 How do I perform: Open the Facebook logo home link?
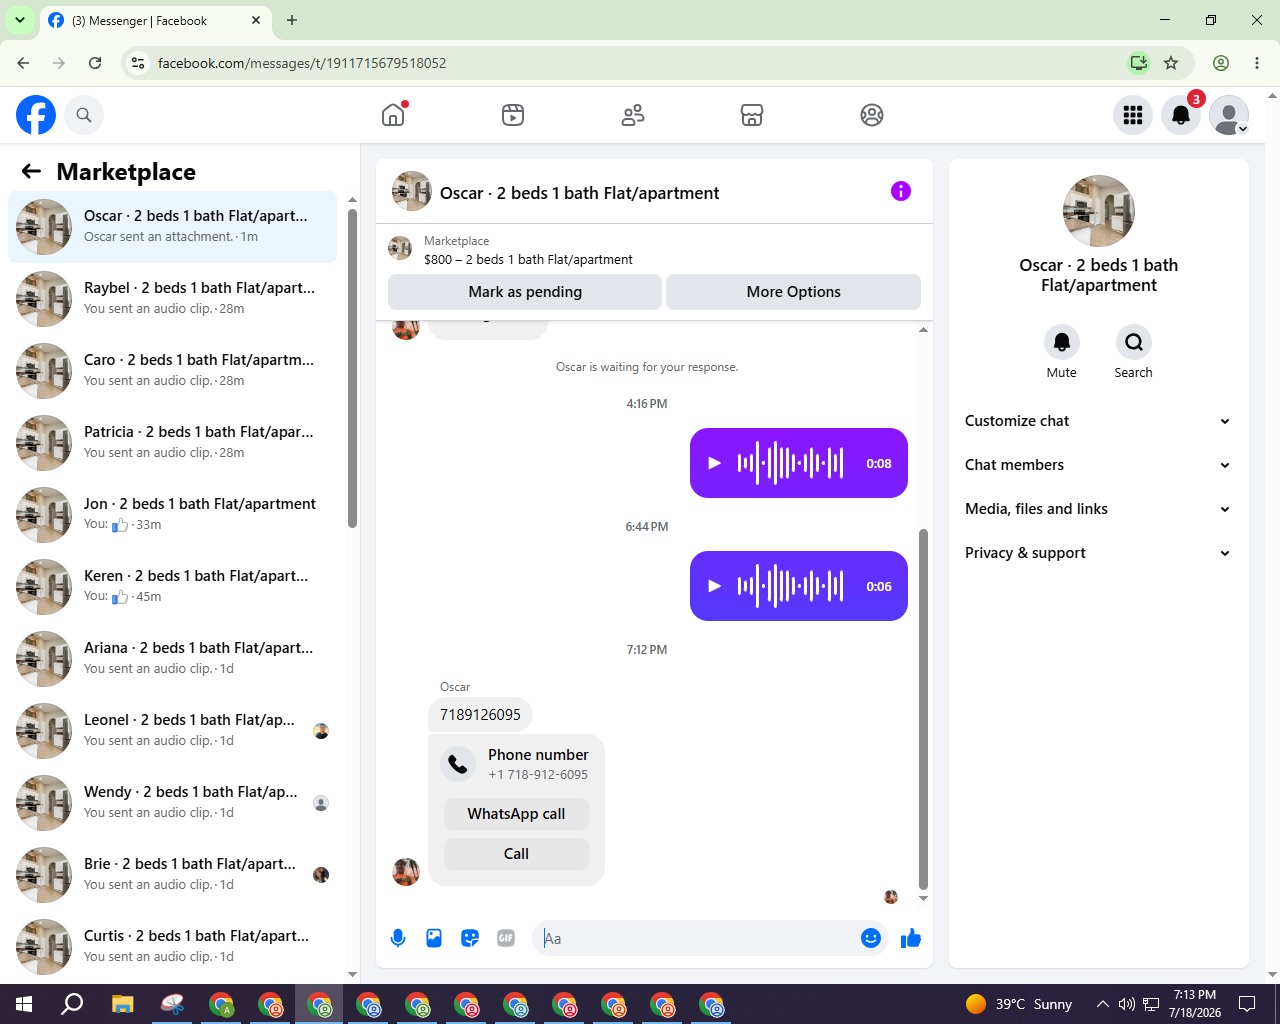coord(36,115)
